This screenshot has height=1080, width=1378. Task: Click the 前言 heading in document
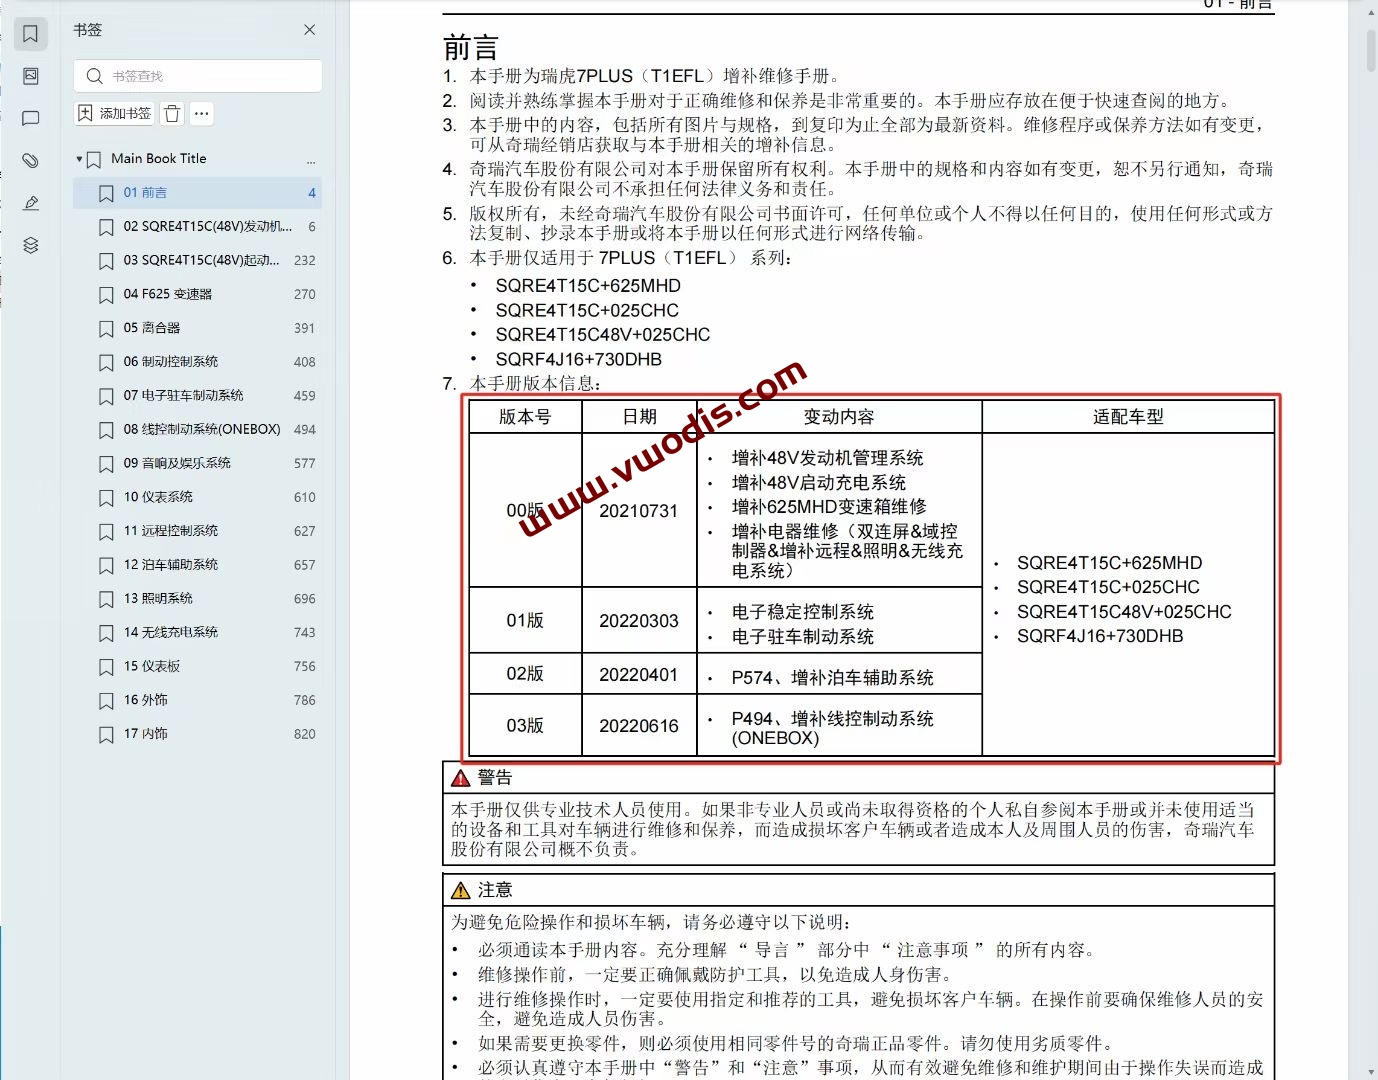[x=470, y=47]
